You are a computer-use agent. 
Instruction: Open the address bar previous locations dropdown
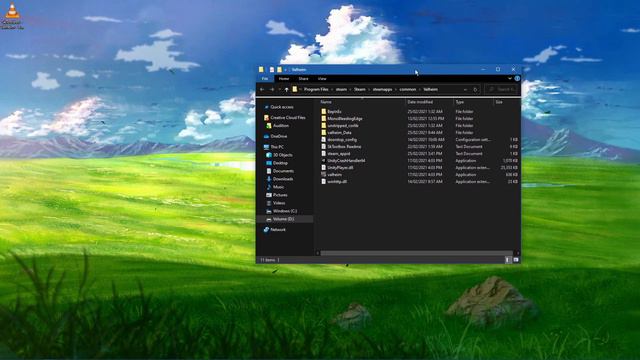[x=465, y=89]
